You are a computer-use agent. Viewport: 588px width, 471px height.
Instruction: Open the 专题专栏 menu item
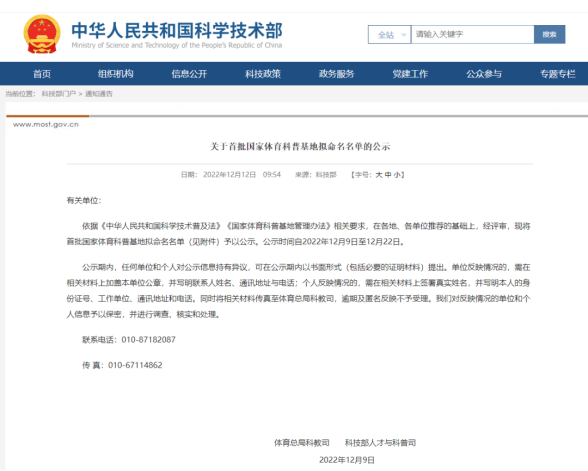click(558, 74)
